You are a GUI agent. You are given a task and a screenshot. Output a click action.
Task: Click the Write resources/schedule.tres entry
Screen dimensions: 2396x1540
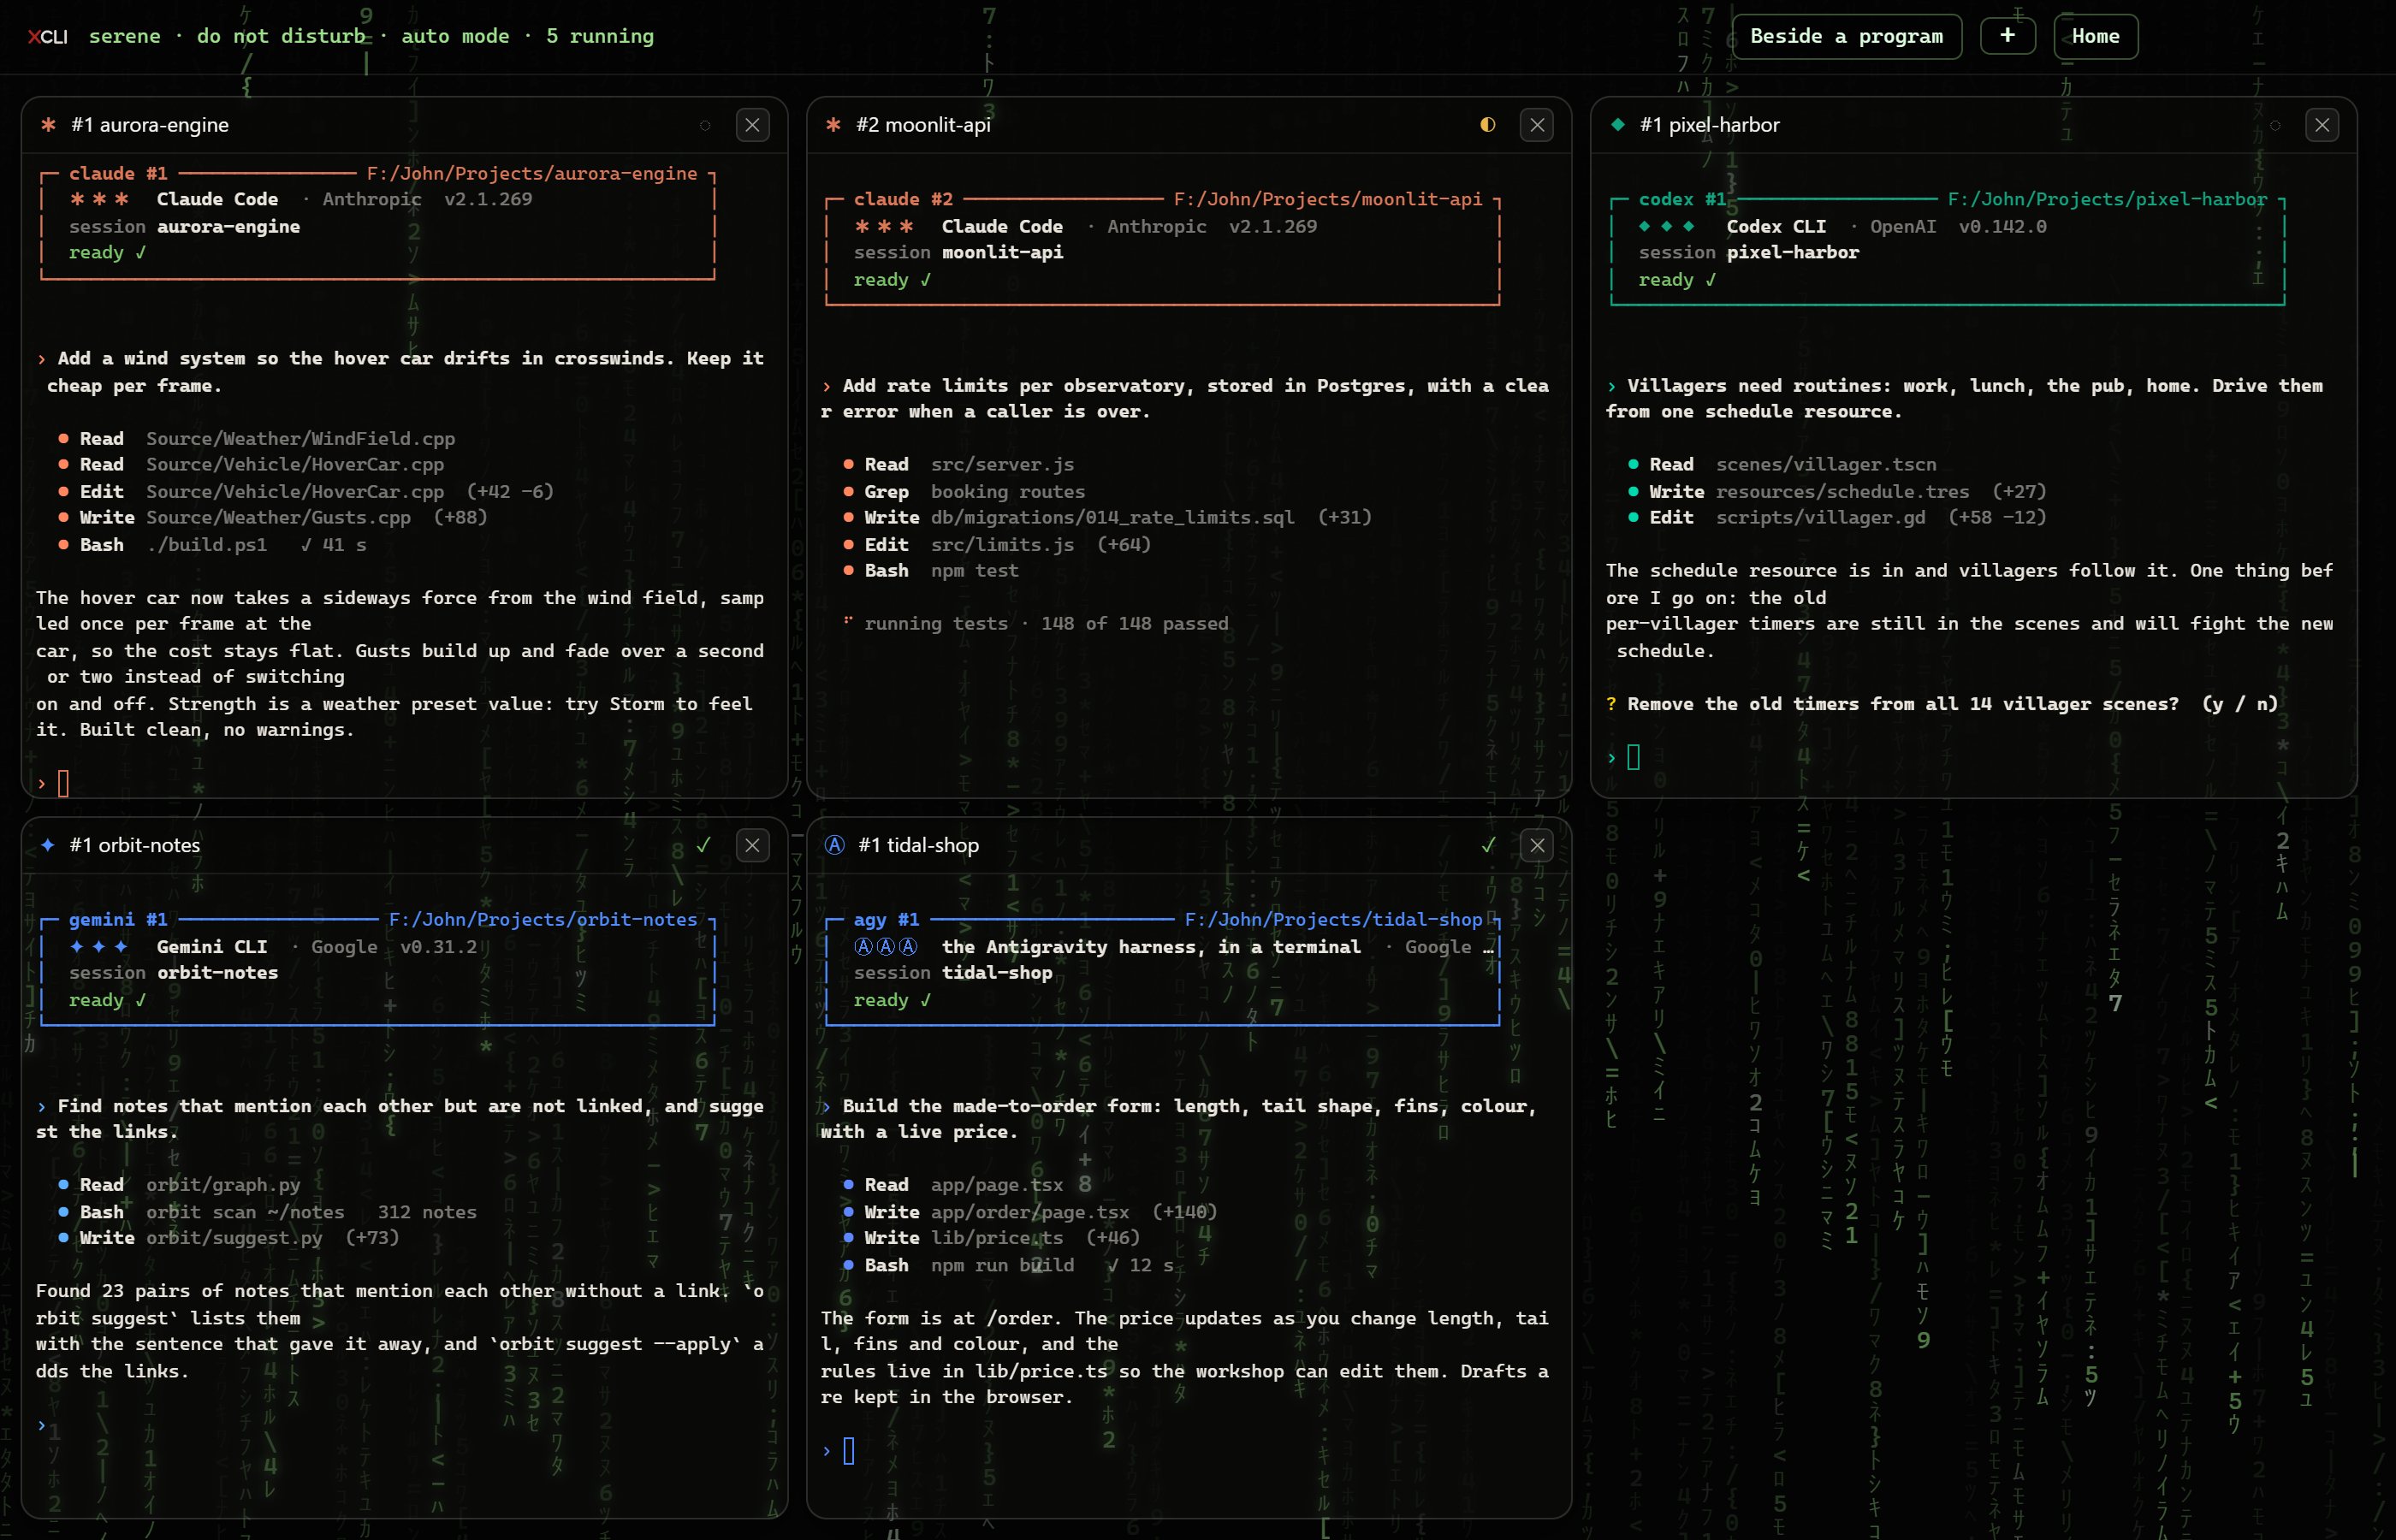point(1837,491)
